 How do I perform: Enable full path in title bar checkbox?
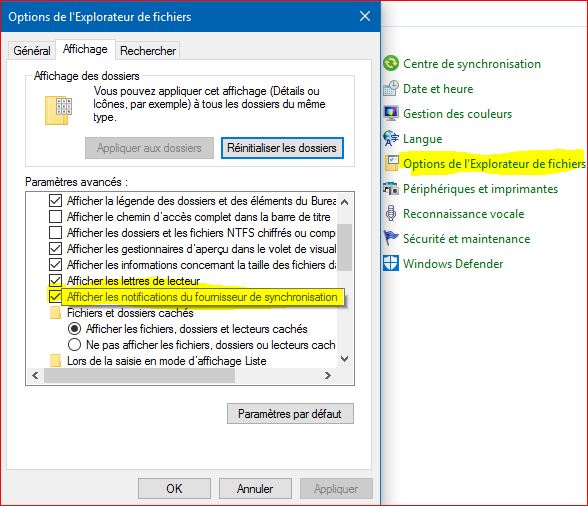click(56, 217)
